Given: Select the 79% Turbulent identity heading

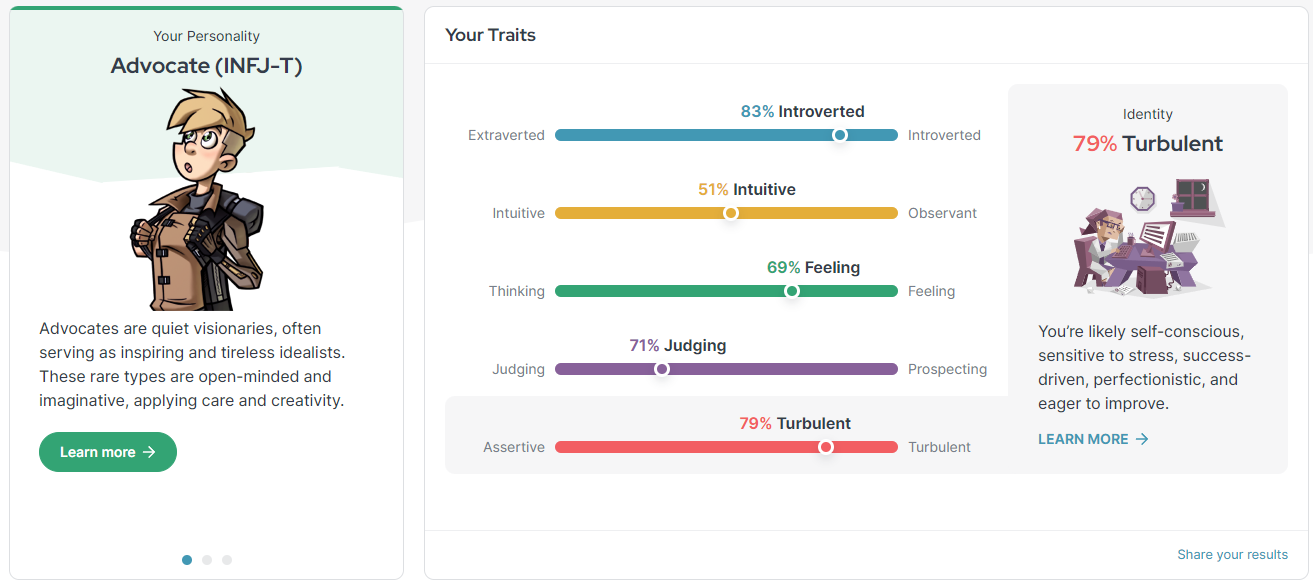Looking at the screenshot, I should (x=1147, y=143).
